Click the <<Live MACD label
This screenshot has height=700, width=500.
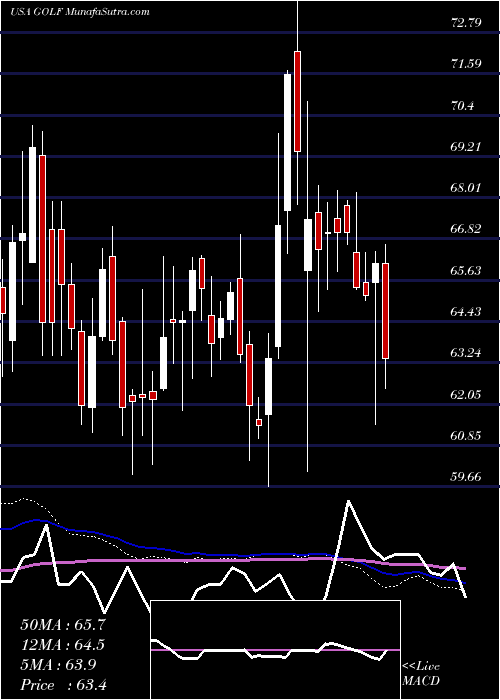click(x=421, y=674)
